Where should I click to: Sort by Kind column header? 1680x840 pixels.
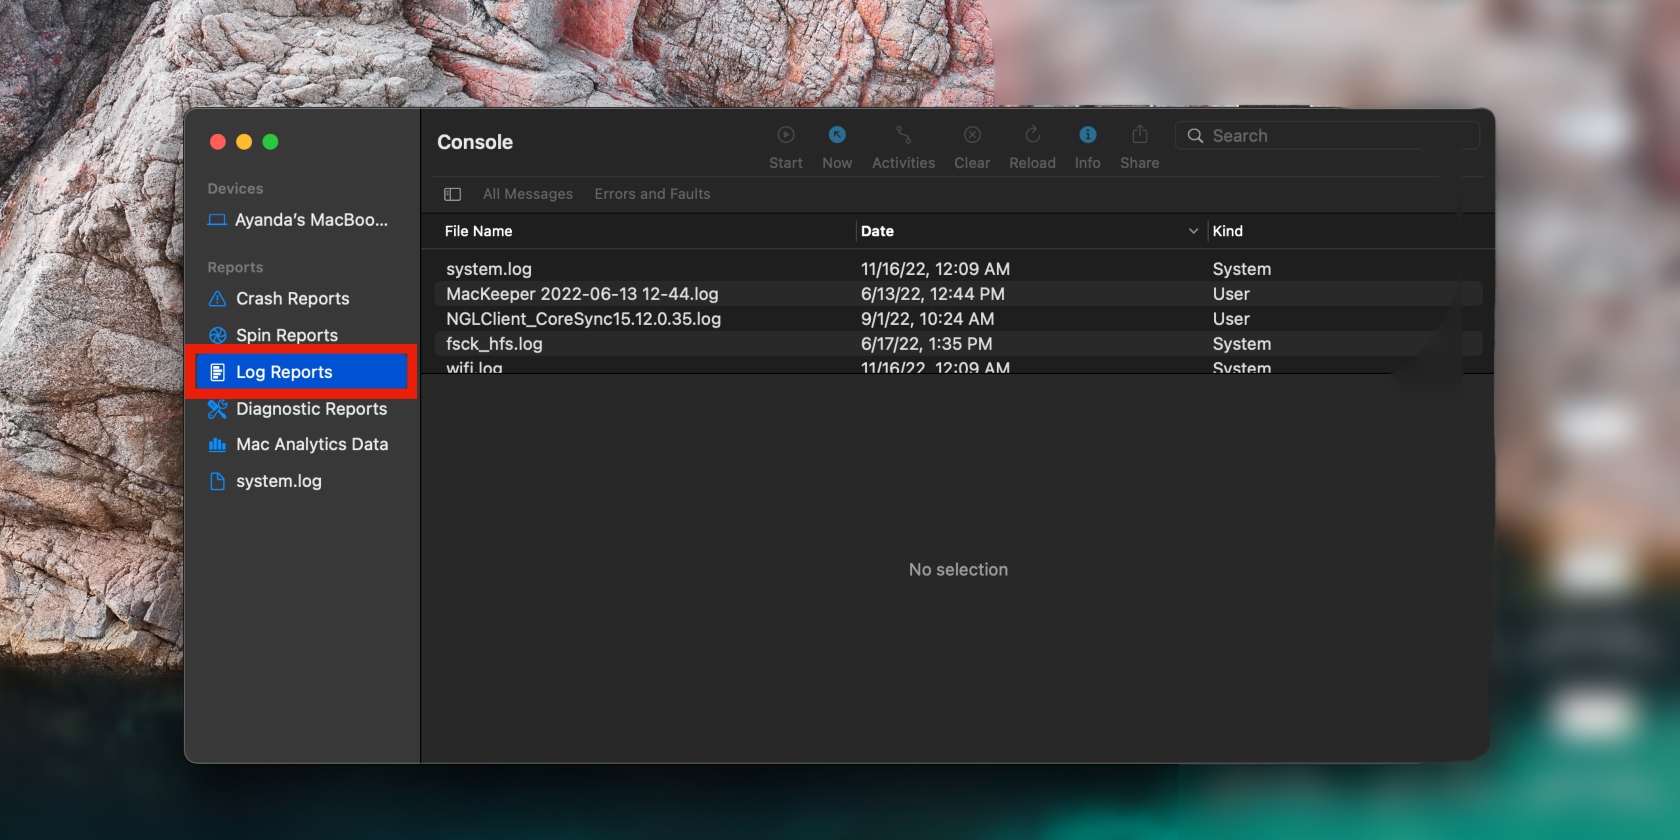pos(1227,231)
